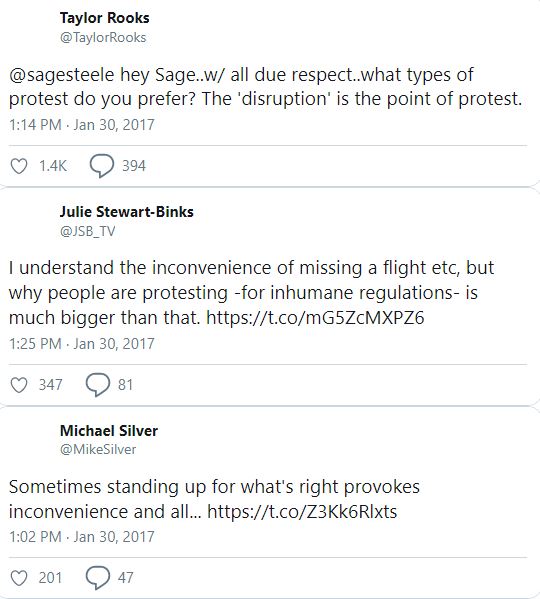Open Taylor Rooks profile name
Image resolution: width=540 pixels, height=599 pixels.
104,18
